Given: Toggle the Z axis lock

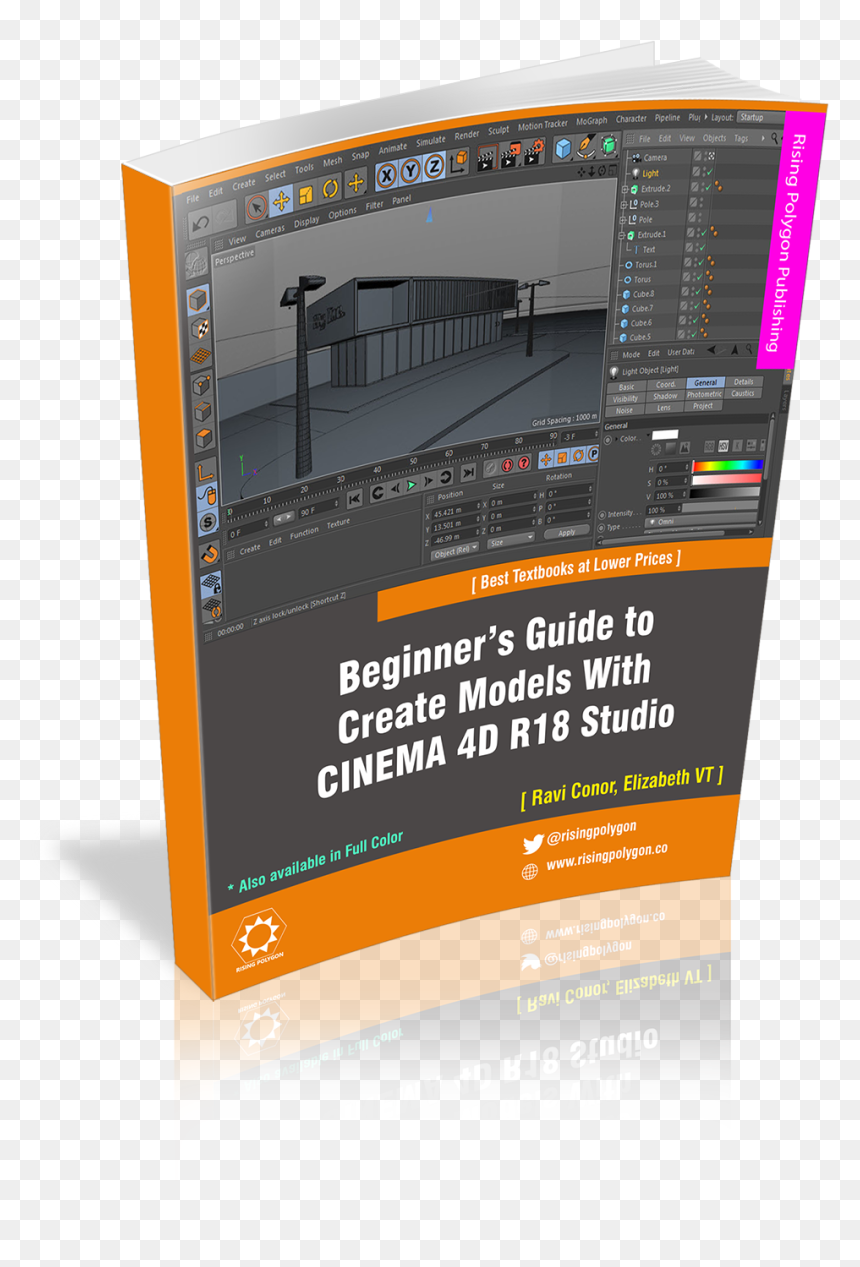Looking at the screenshot, I should pos(432,167).
